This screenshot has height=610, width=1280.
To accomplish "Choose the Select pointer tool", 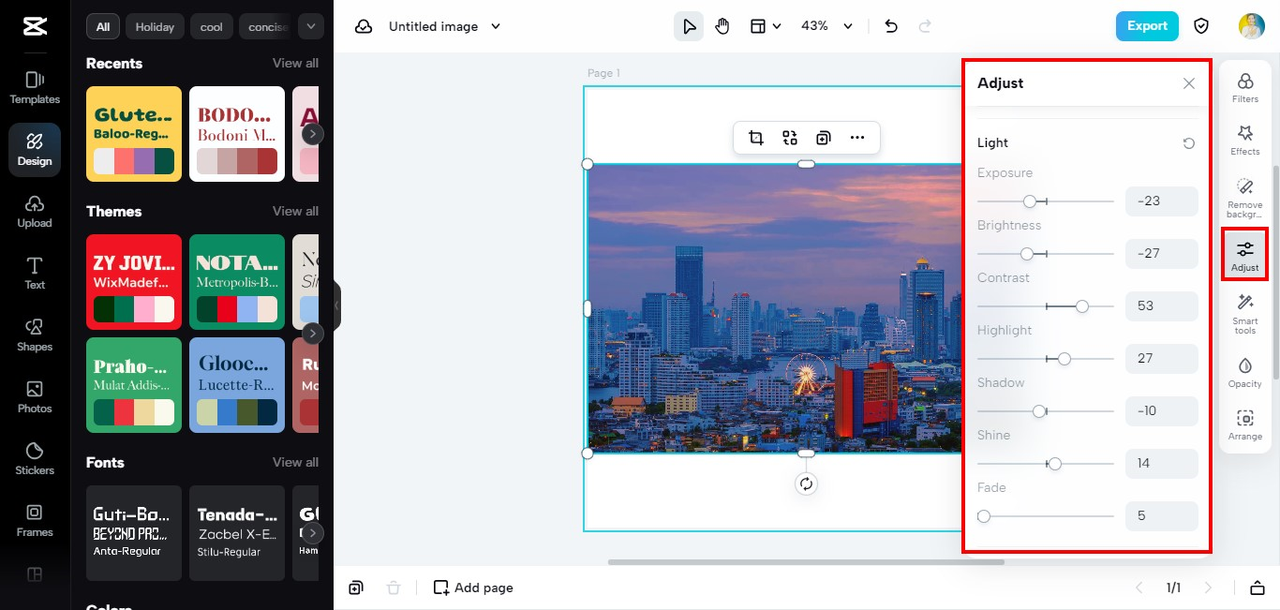I will 689,27.
